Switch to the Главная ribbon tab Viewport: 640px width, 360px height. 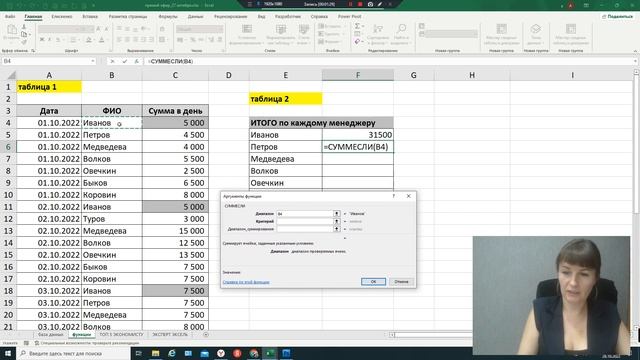33,16
